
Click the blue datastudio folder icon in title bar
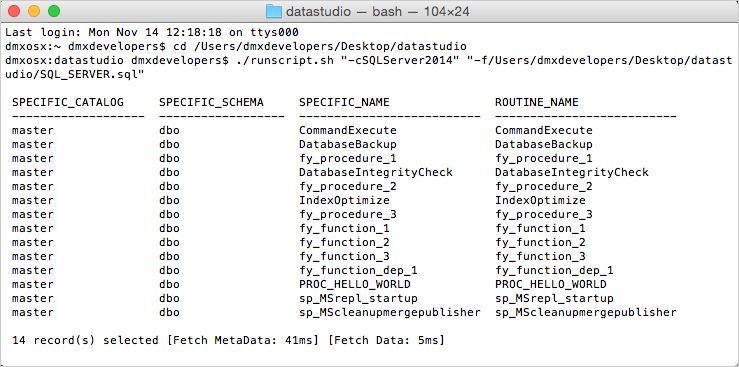tap(273, 11)
